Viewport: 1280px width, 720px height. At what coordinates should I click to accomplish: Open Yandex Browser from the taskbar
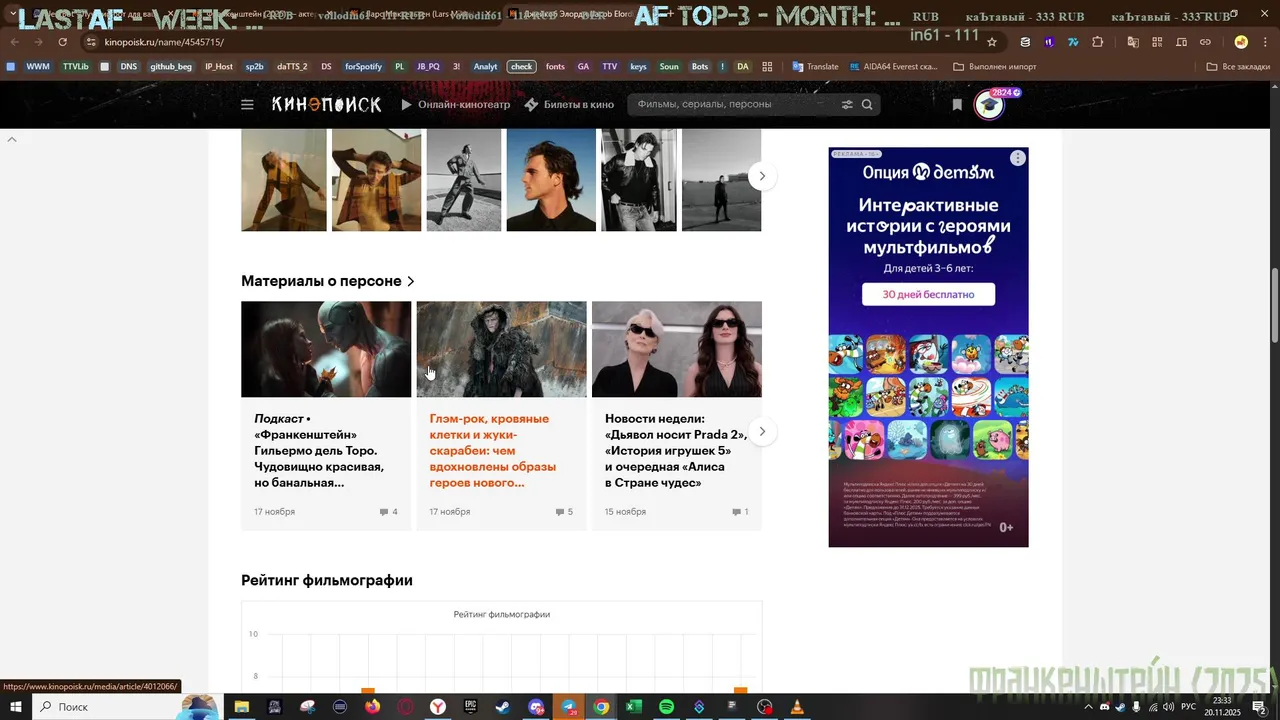click(x=438, y=707)
